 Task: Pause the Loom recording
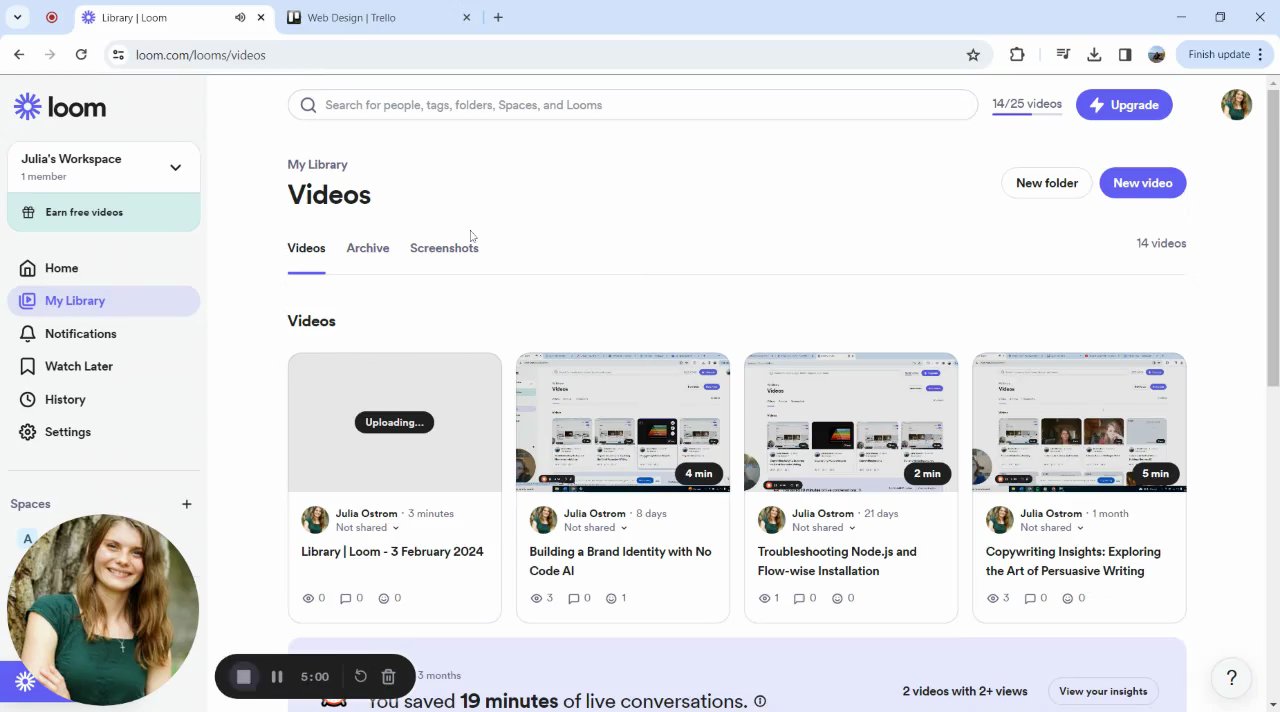277,677
